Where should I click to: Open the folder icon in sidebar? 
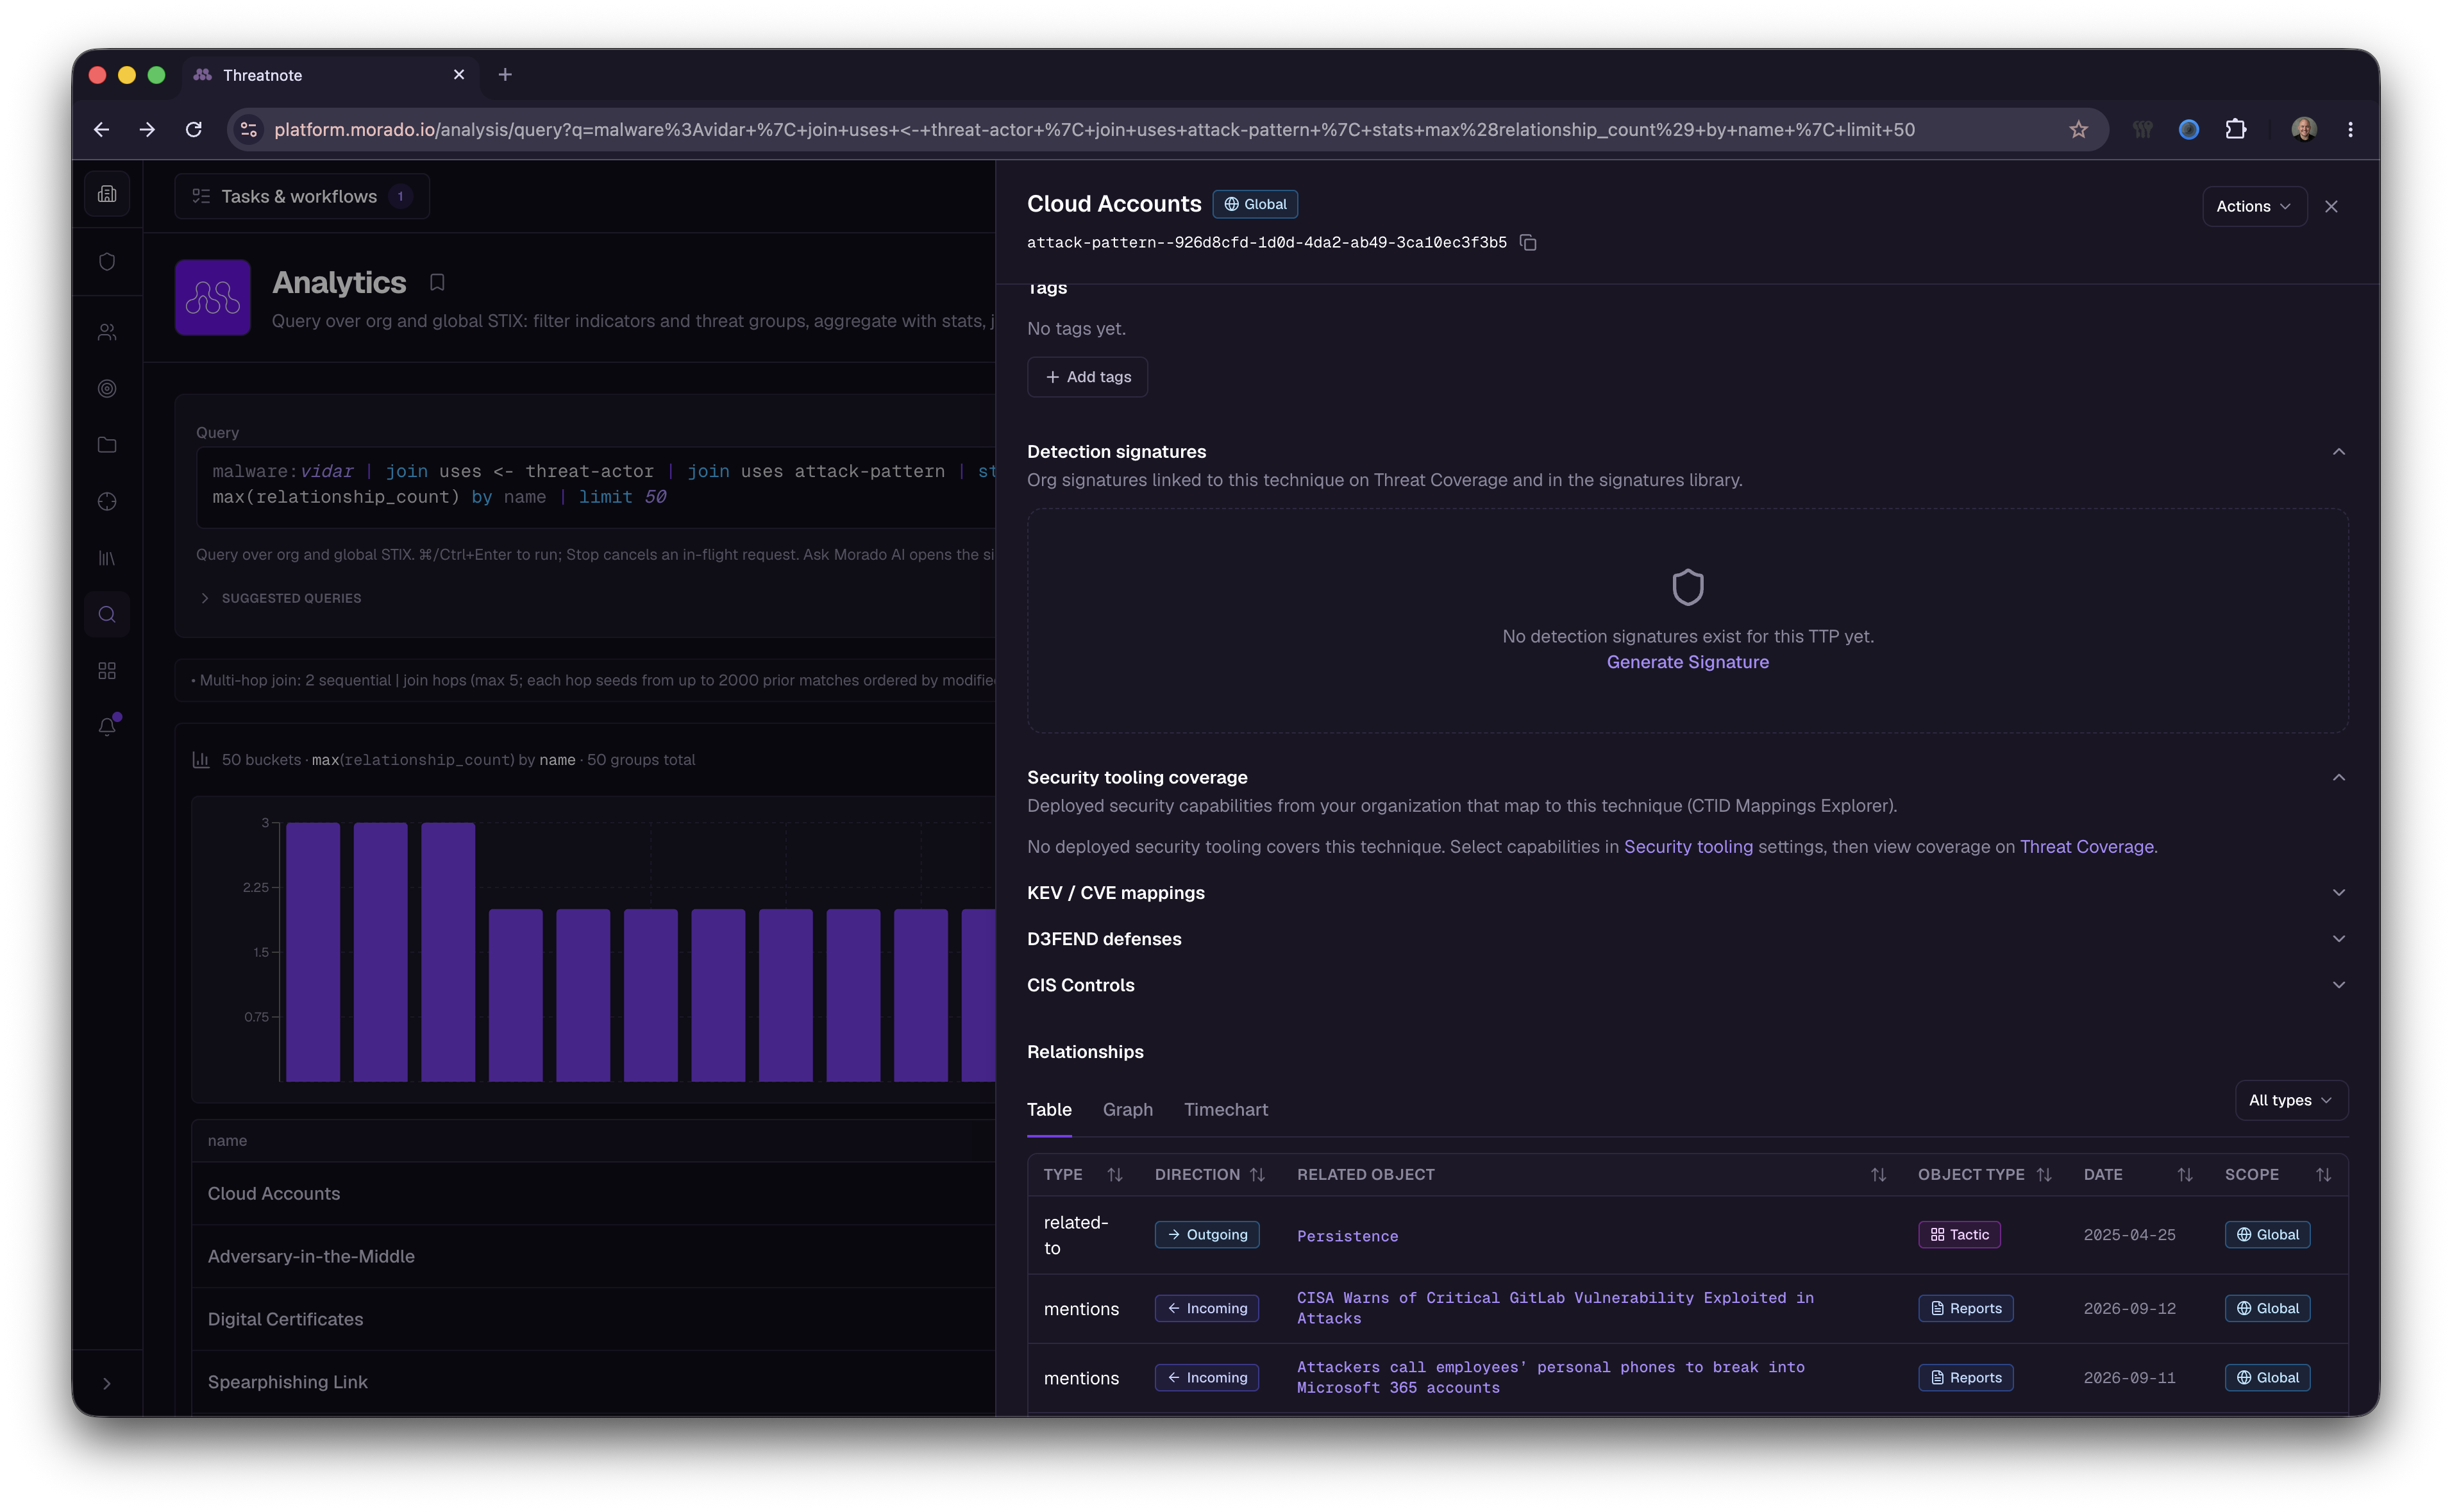coord(107,445)
